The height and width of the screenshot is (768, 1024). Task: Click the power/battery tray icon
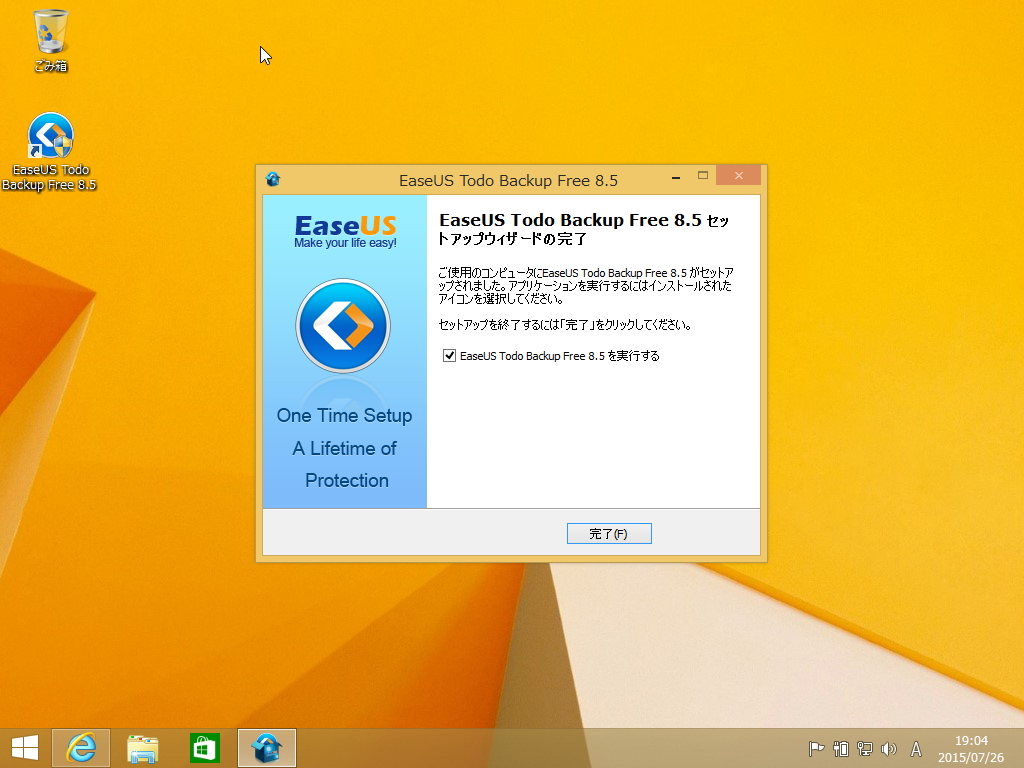click(x=841, y=749)
